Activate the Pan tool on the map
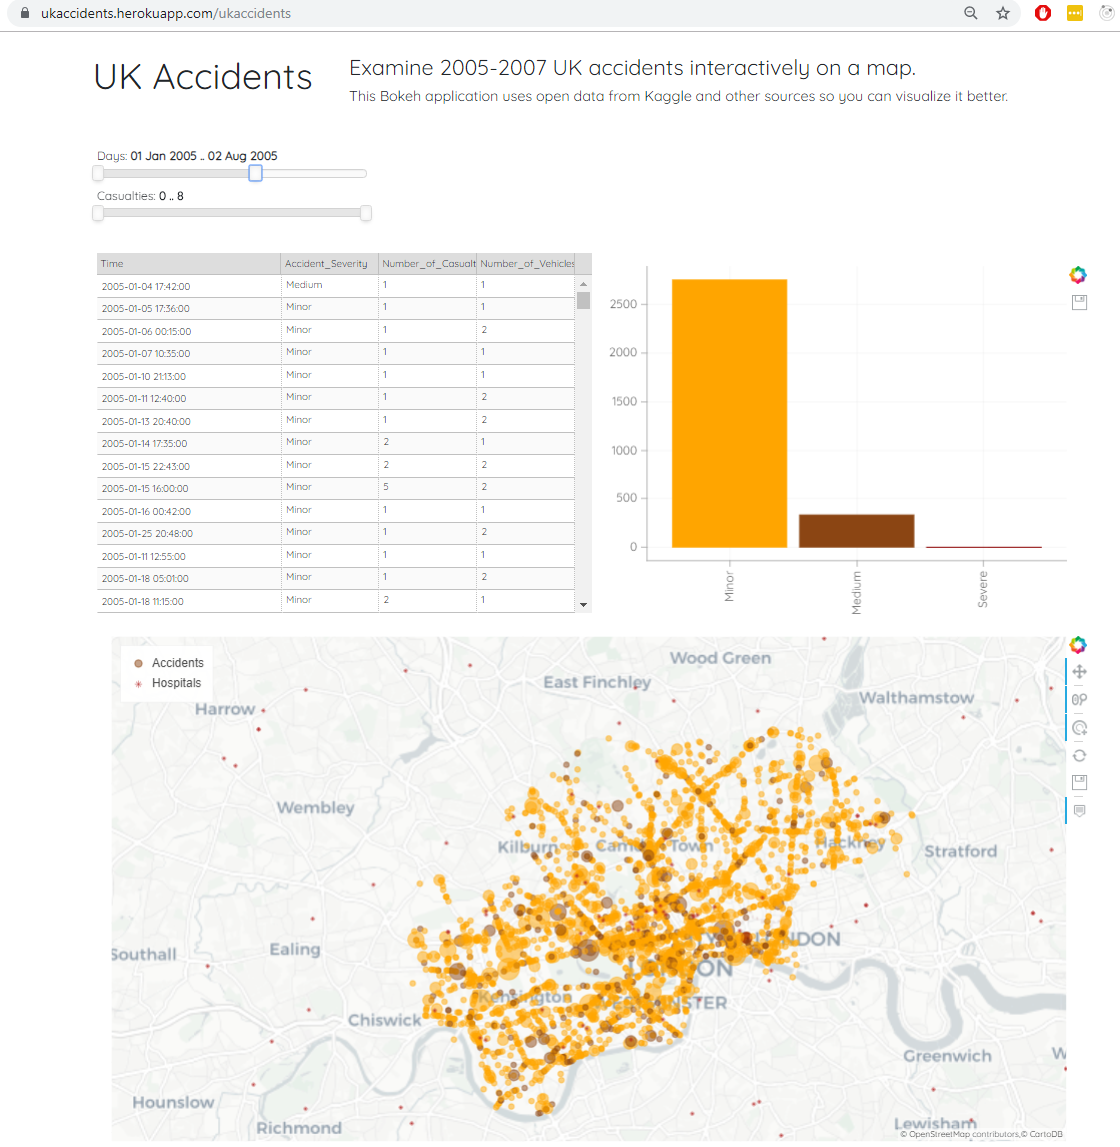Screen dimensions: 1120x1147 click(x=1079, y=672)
